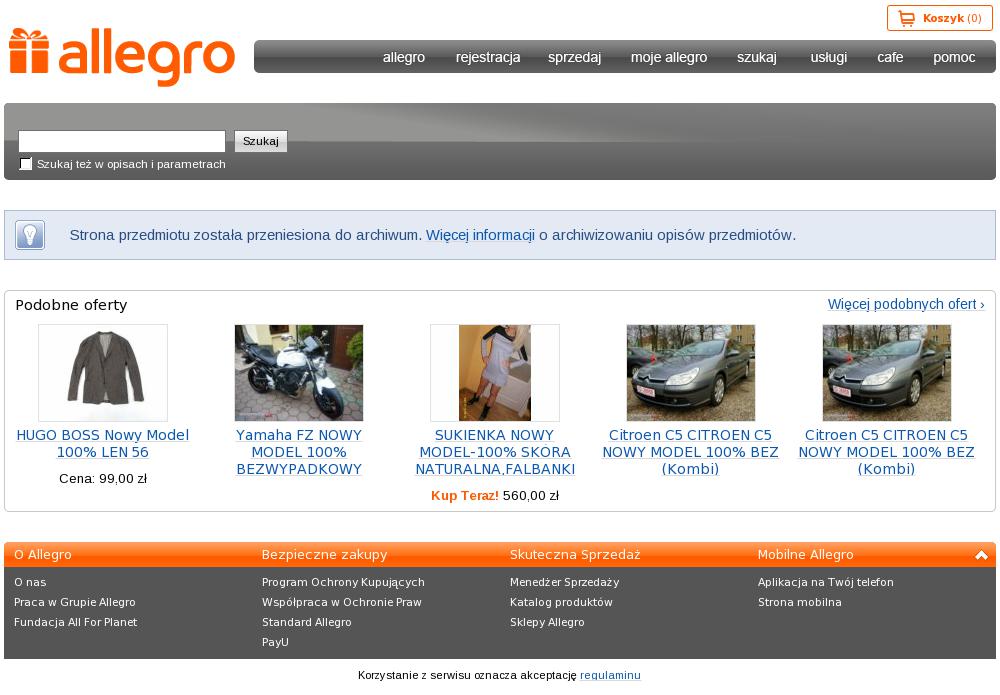Open the dress offer thumbnail
This screenshot has width=1000, height=695.
495,373
